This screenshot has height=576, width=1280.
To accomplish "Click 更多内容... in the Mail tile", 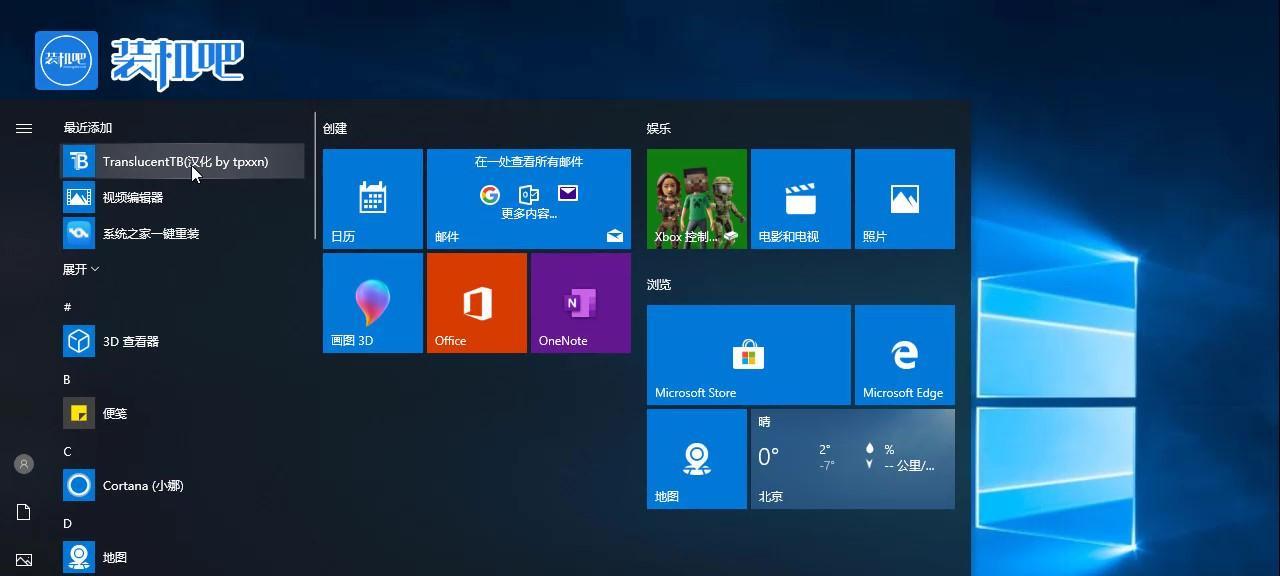I will tap(529, 213).
